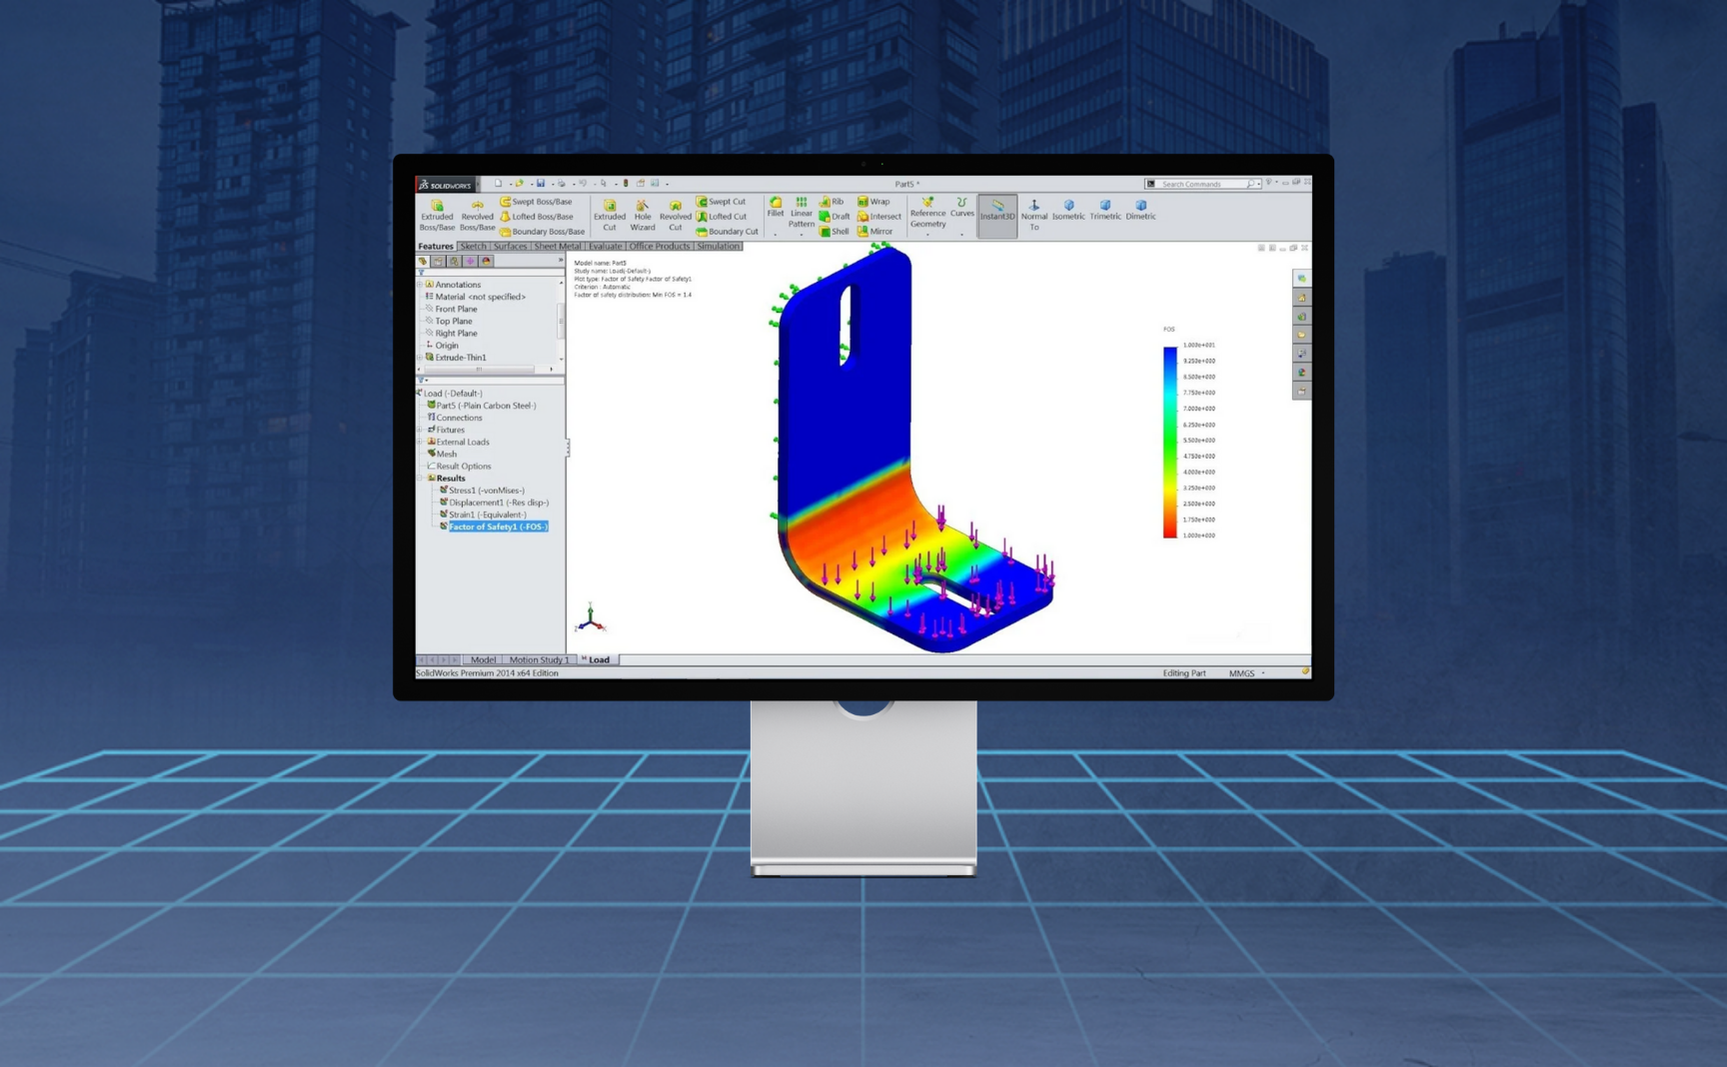Collapse the Results folder
This screenshot has height=1067, width=1727.
pos(420,478)
